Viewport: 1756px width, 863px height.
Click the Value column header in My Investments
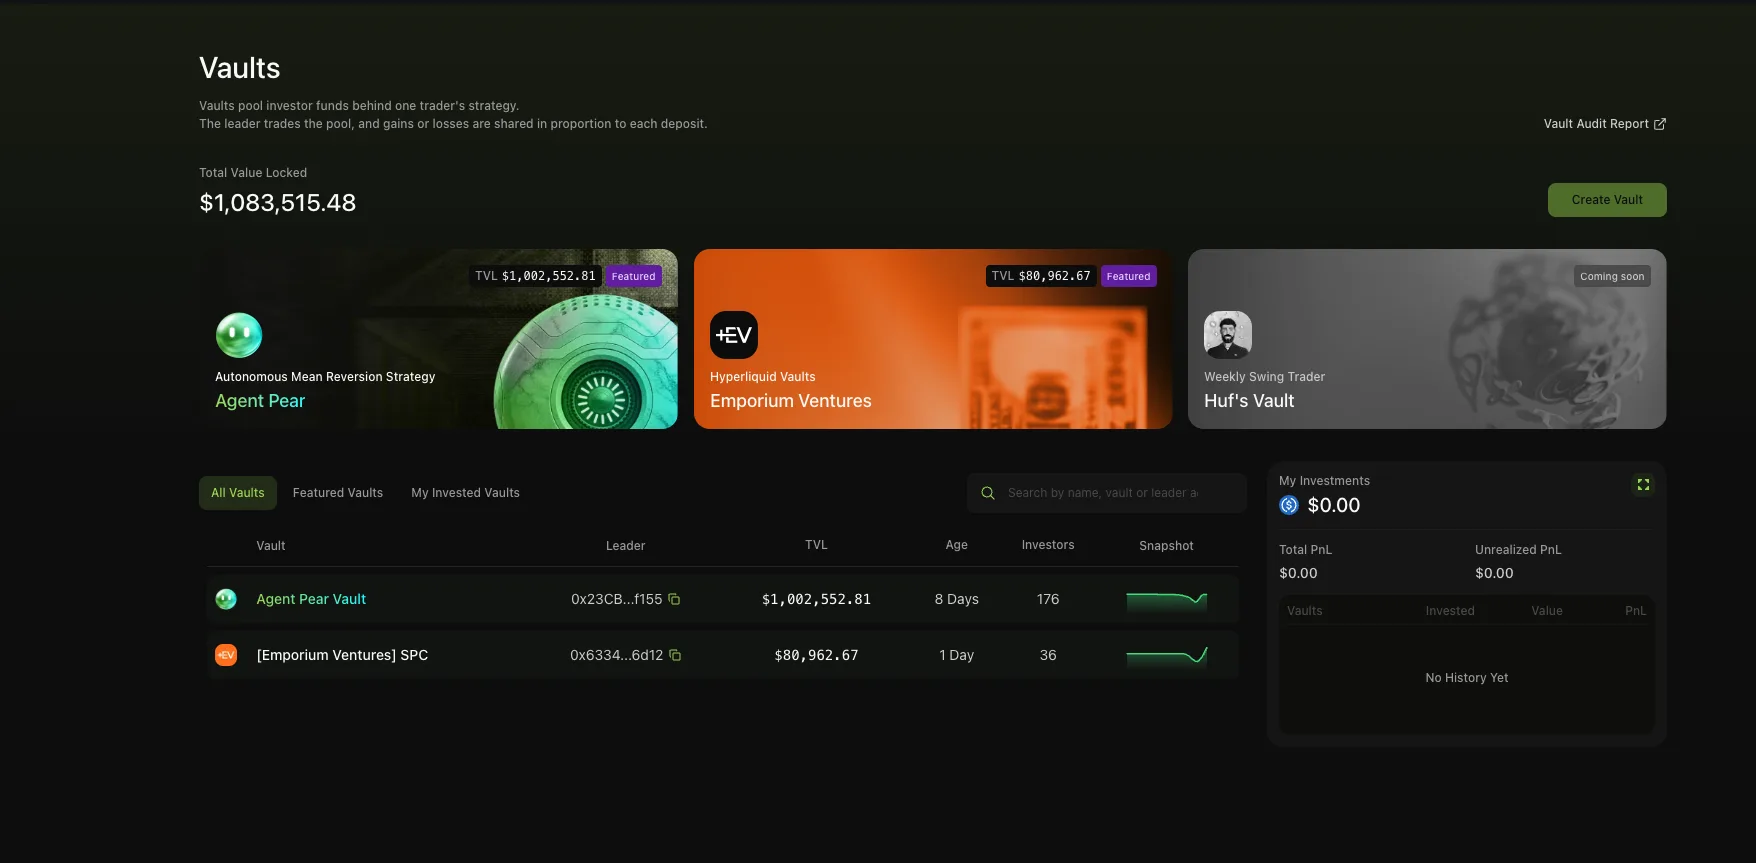(1547, 611)
